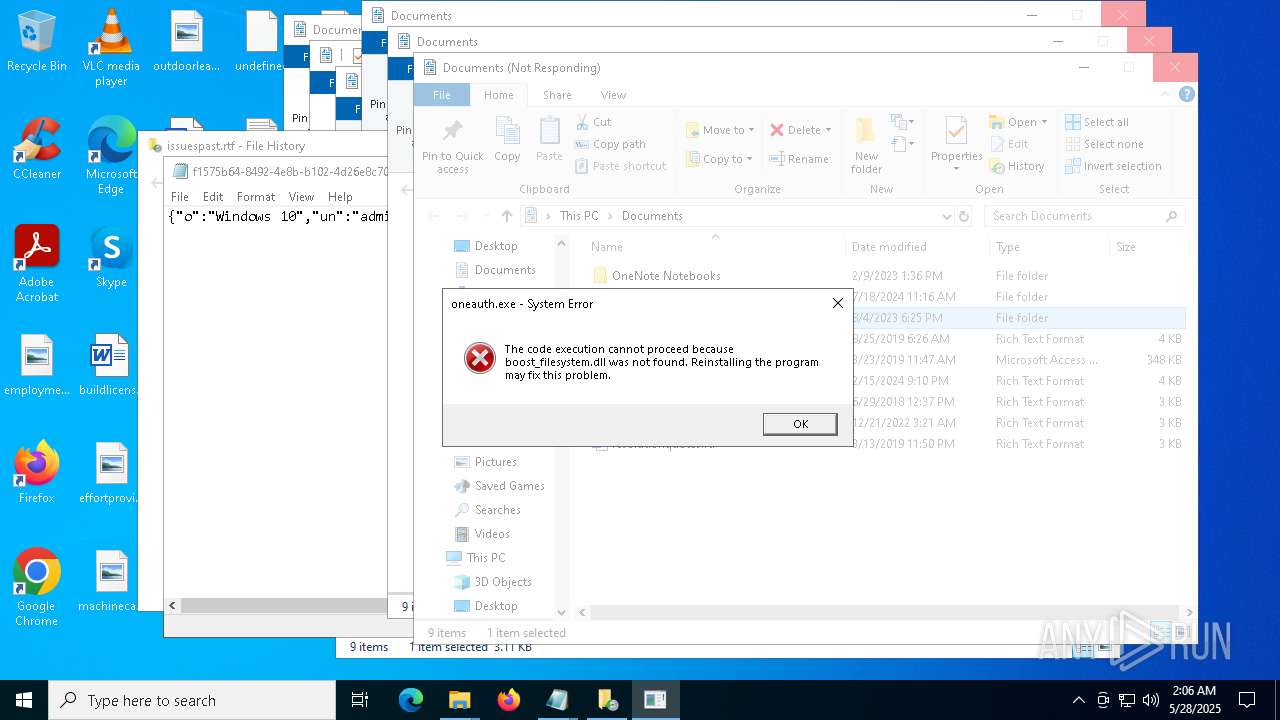Open the Delete dropdown arrow

pyautogui.click(x=828, y=130)
